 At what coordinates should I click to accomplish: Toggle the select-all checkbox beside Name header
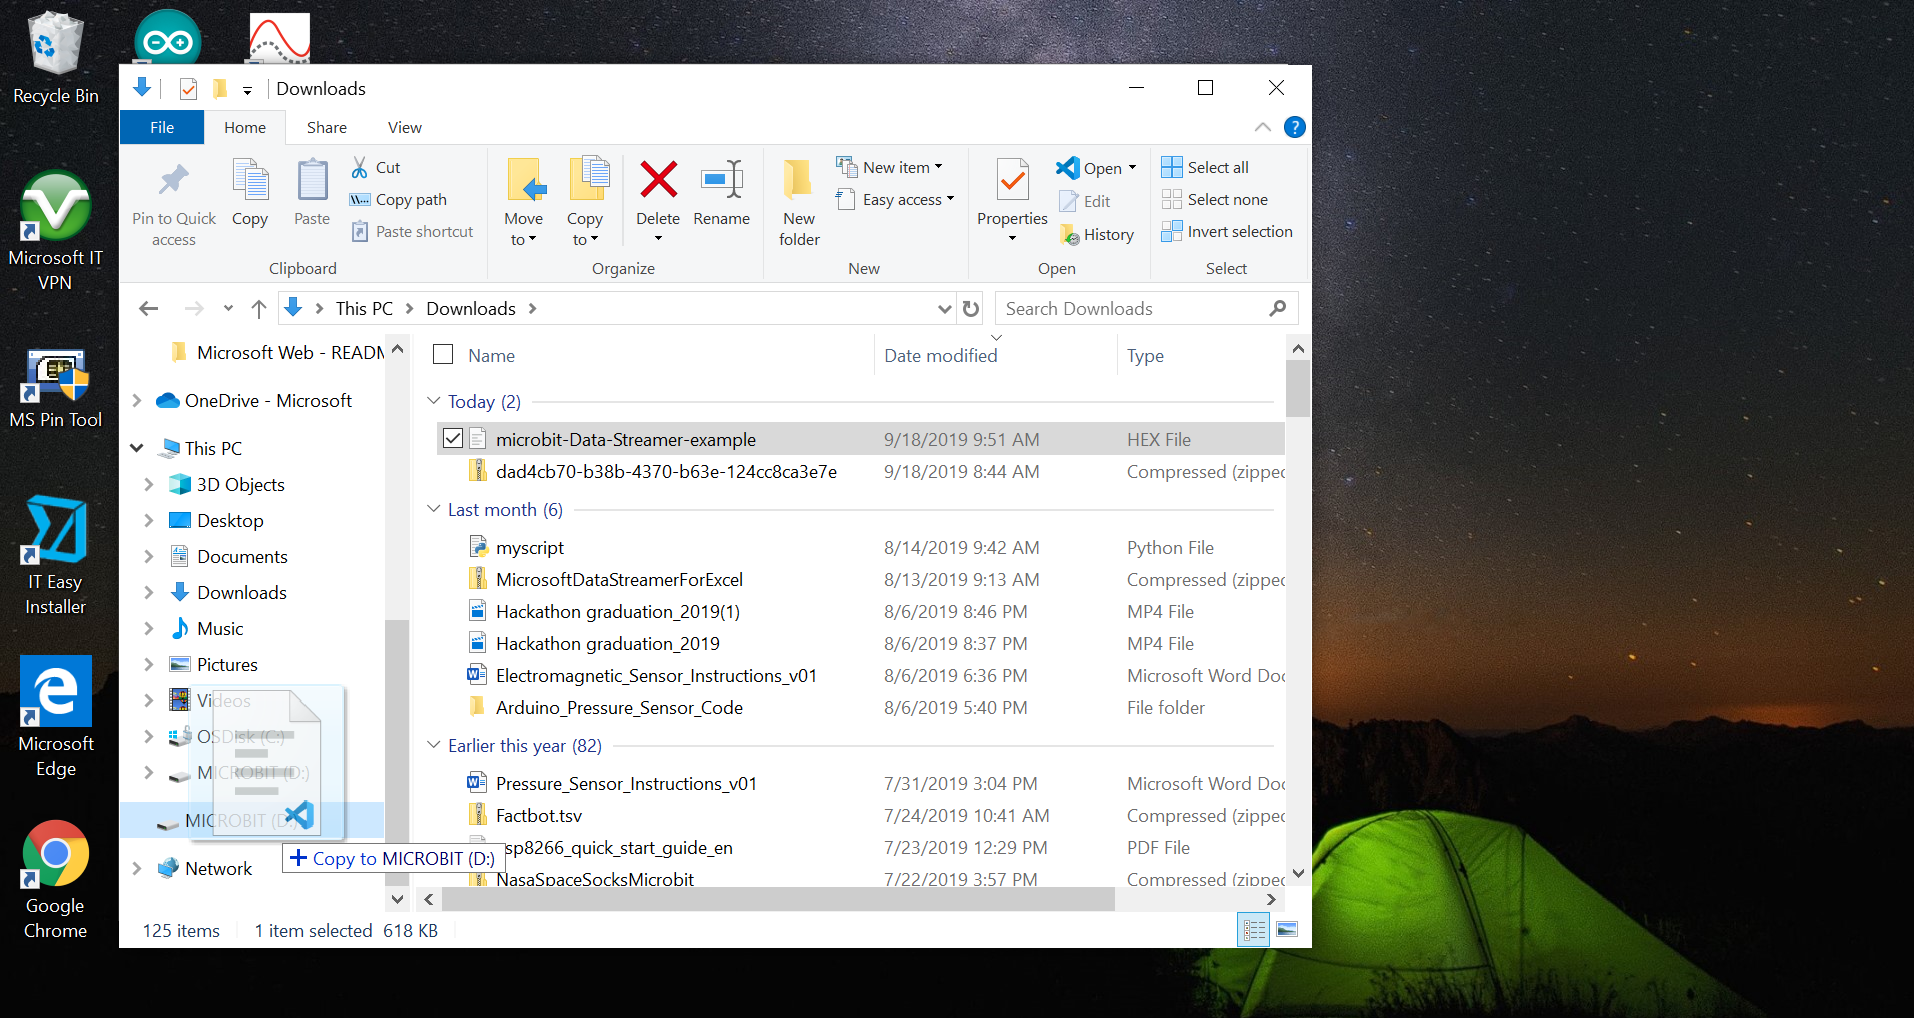click(x=443, y=355)
